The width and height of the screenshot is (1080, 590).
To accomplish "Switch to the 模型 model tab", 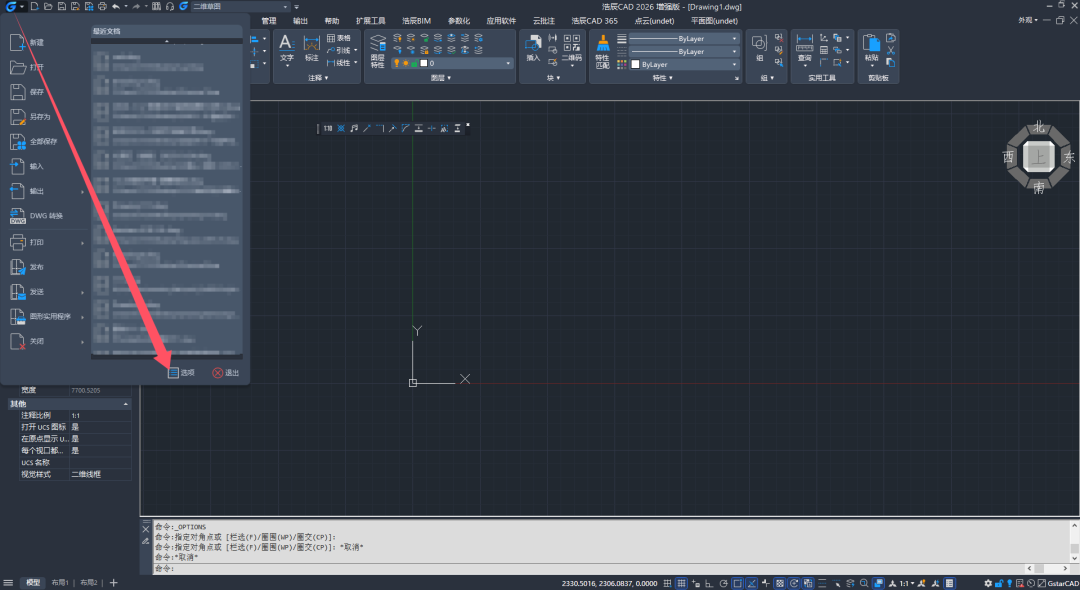I will [x=32, y=582].
